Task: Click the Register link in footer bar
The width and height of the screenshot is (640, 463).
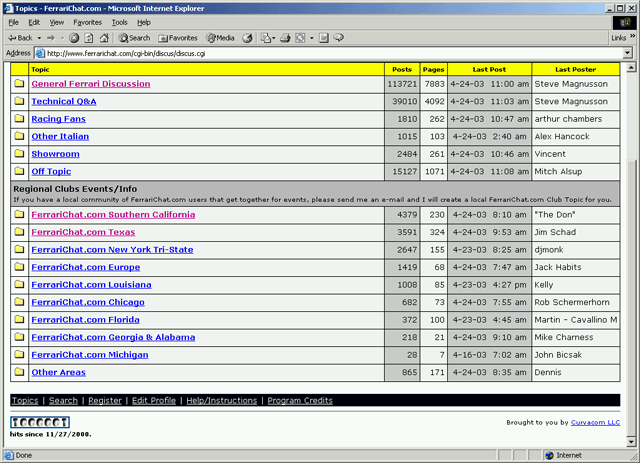Action: (105, 401)
